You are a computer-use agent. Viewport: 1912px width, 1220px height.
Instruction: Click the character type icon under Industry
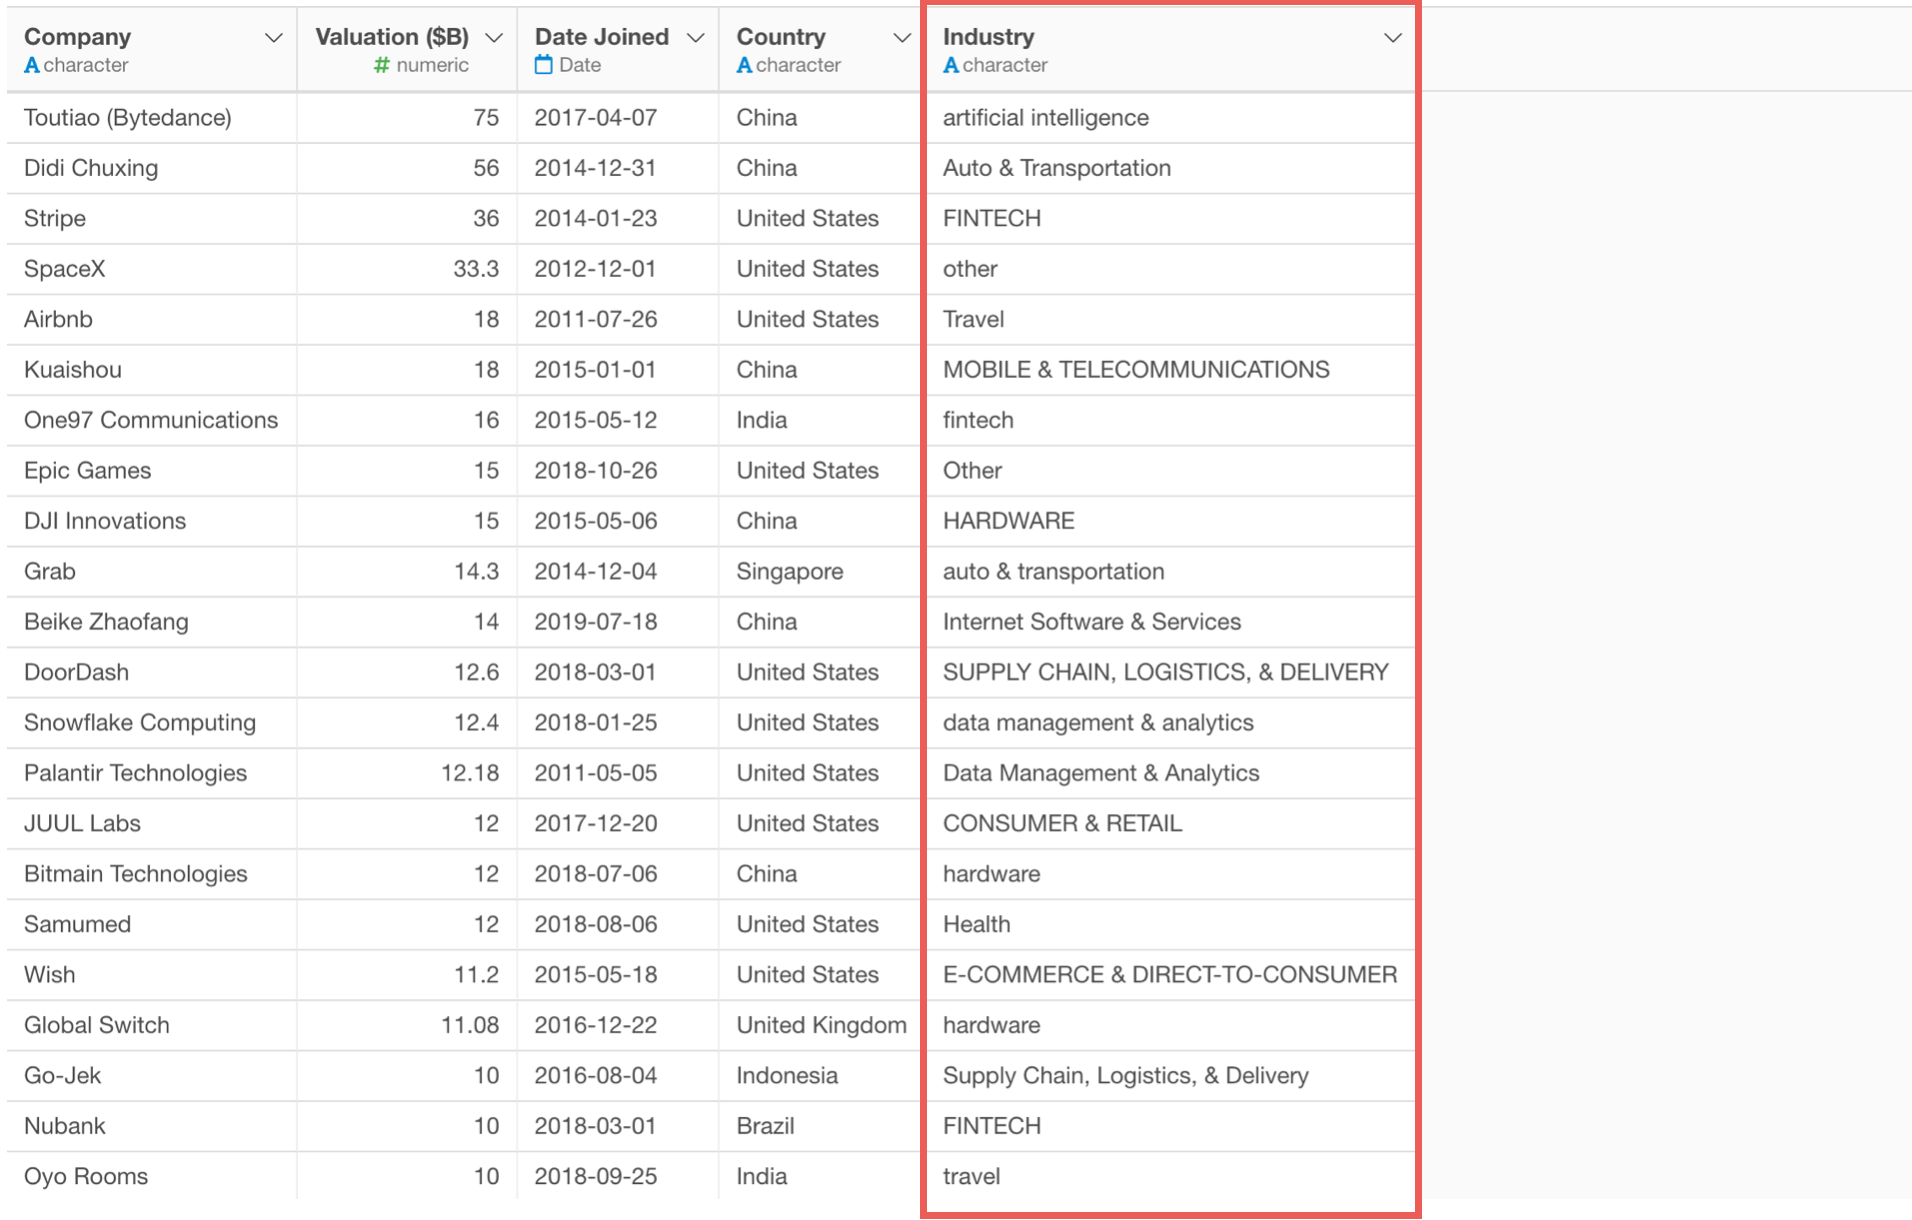point(951,65)
